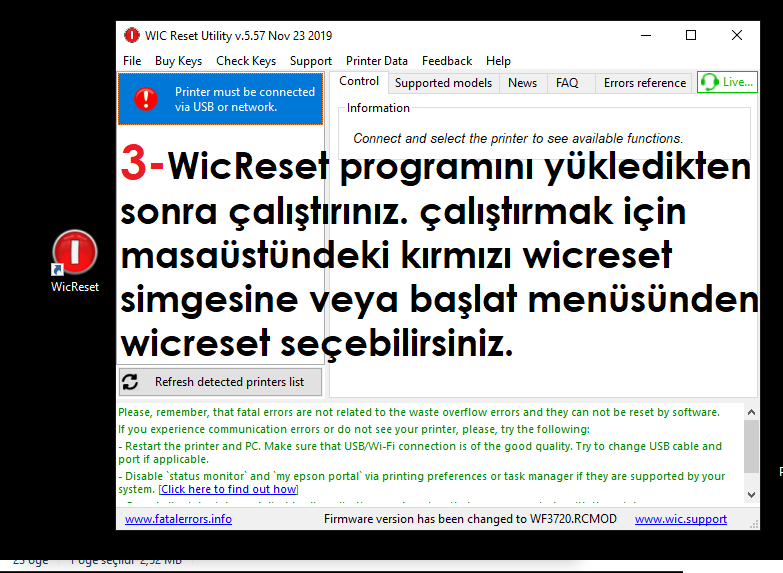This screenshot has width=783, height=573.
Task: Minimize the WIC Reset Utility window
Action: 646,35
